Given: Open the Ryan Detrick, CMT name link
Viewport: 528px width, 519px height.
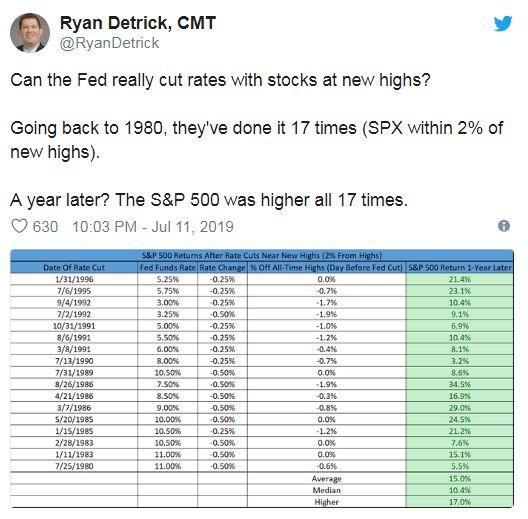Looking at the screenshot, I should point(138,23).
